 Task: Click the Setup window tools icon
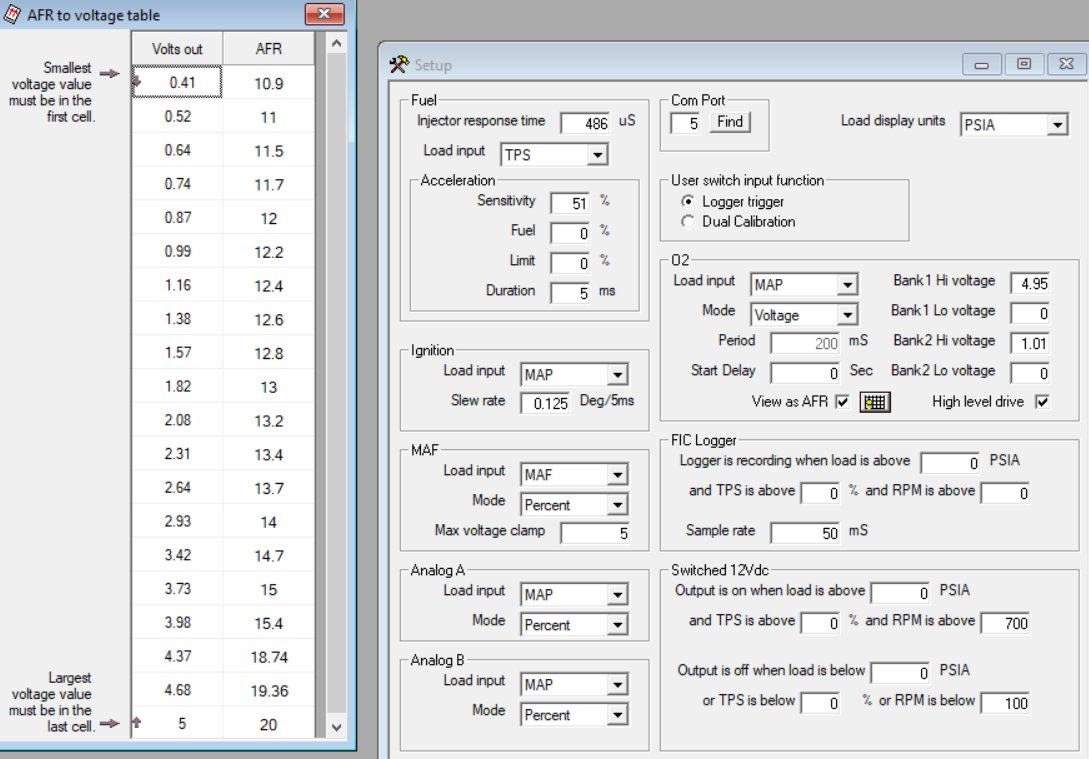[399, 65]
